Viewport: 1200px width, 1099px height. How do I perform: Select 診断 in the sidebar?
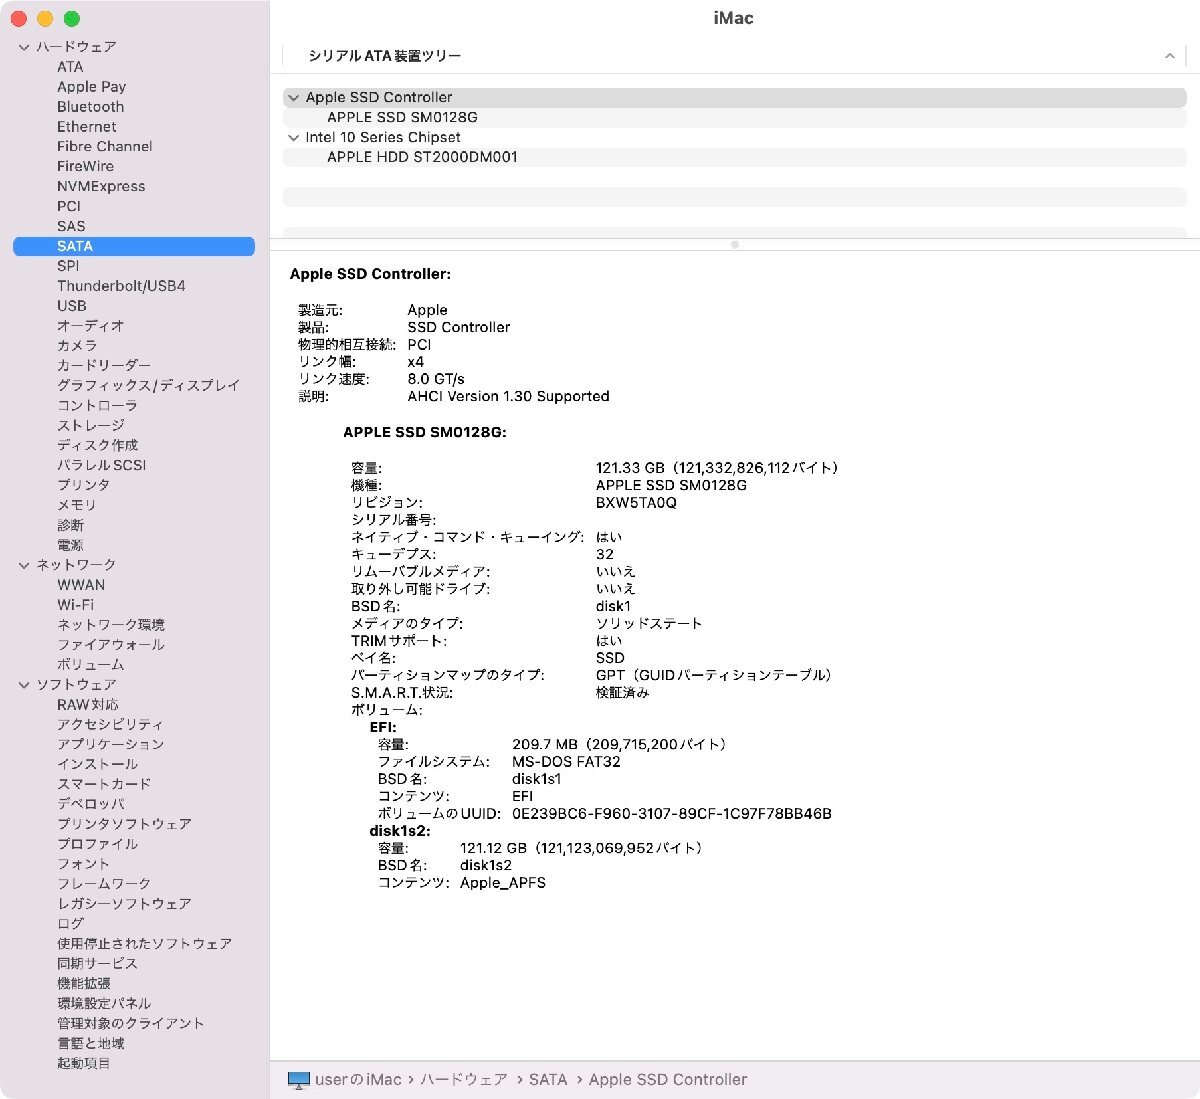point(70,525)
